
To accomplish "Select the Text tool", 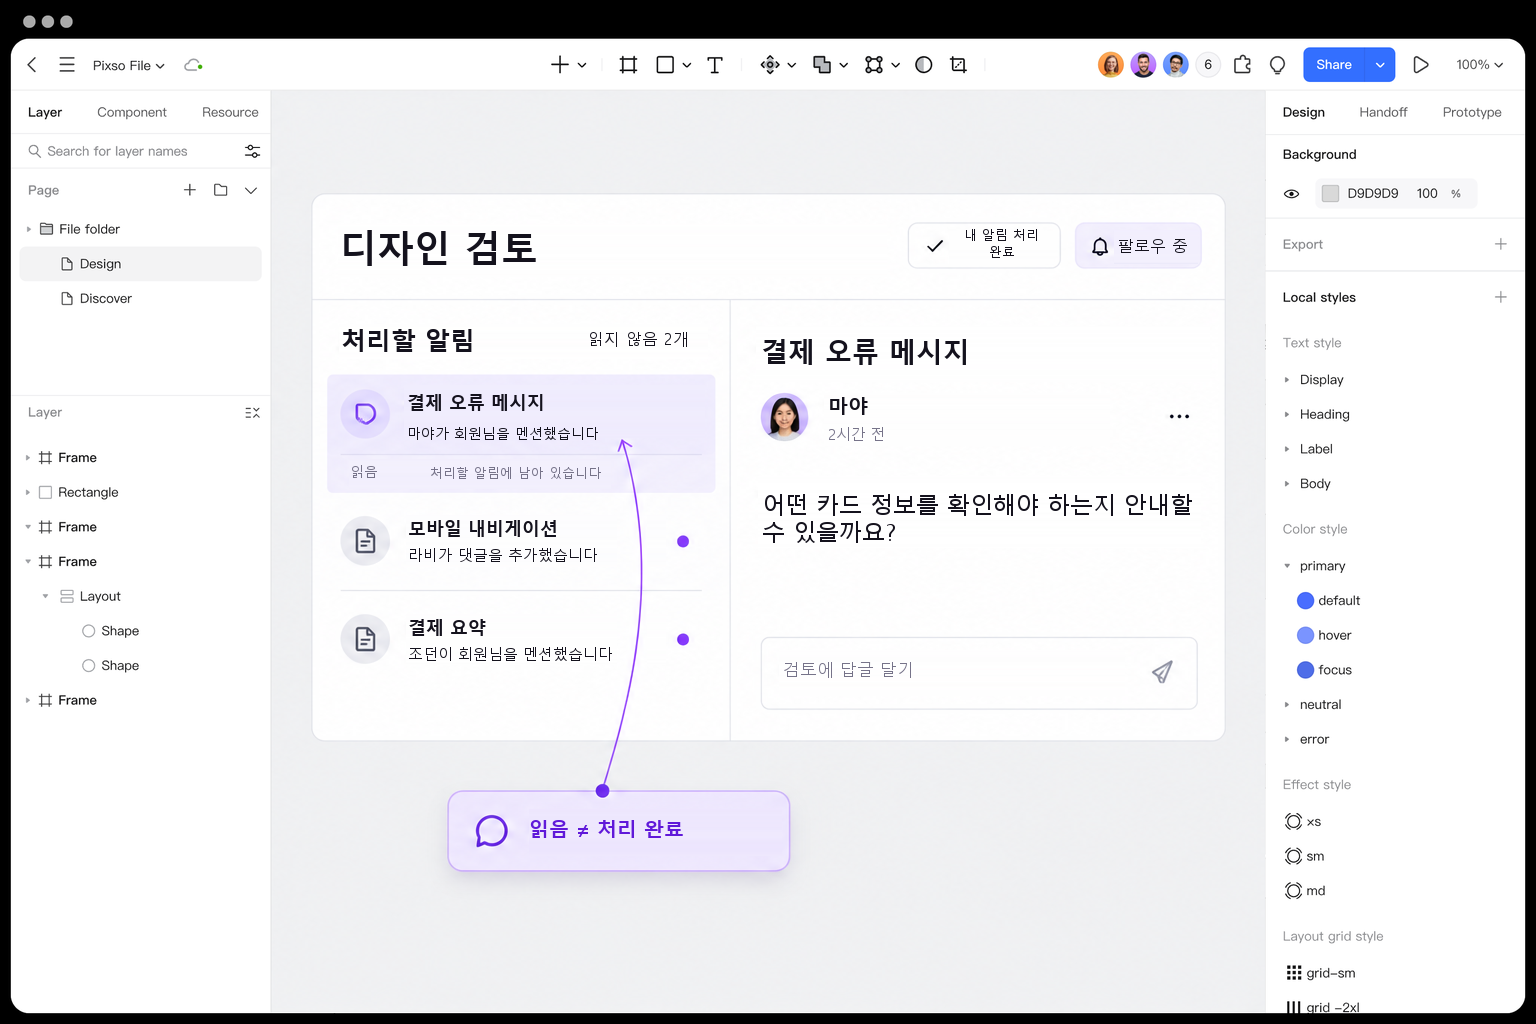I will pyautogui.click(x=715, y=65).
